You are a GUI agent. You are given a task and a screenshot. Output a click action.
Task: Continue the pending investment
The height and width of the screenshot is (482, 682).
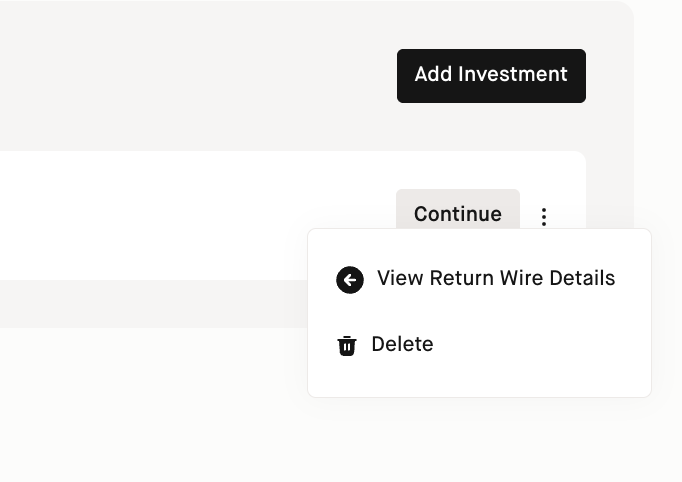[x=457, y=214]
